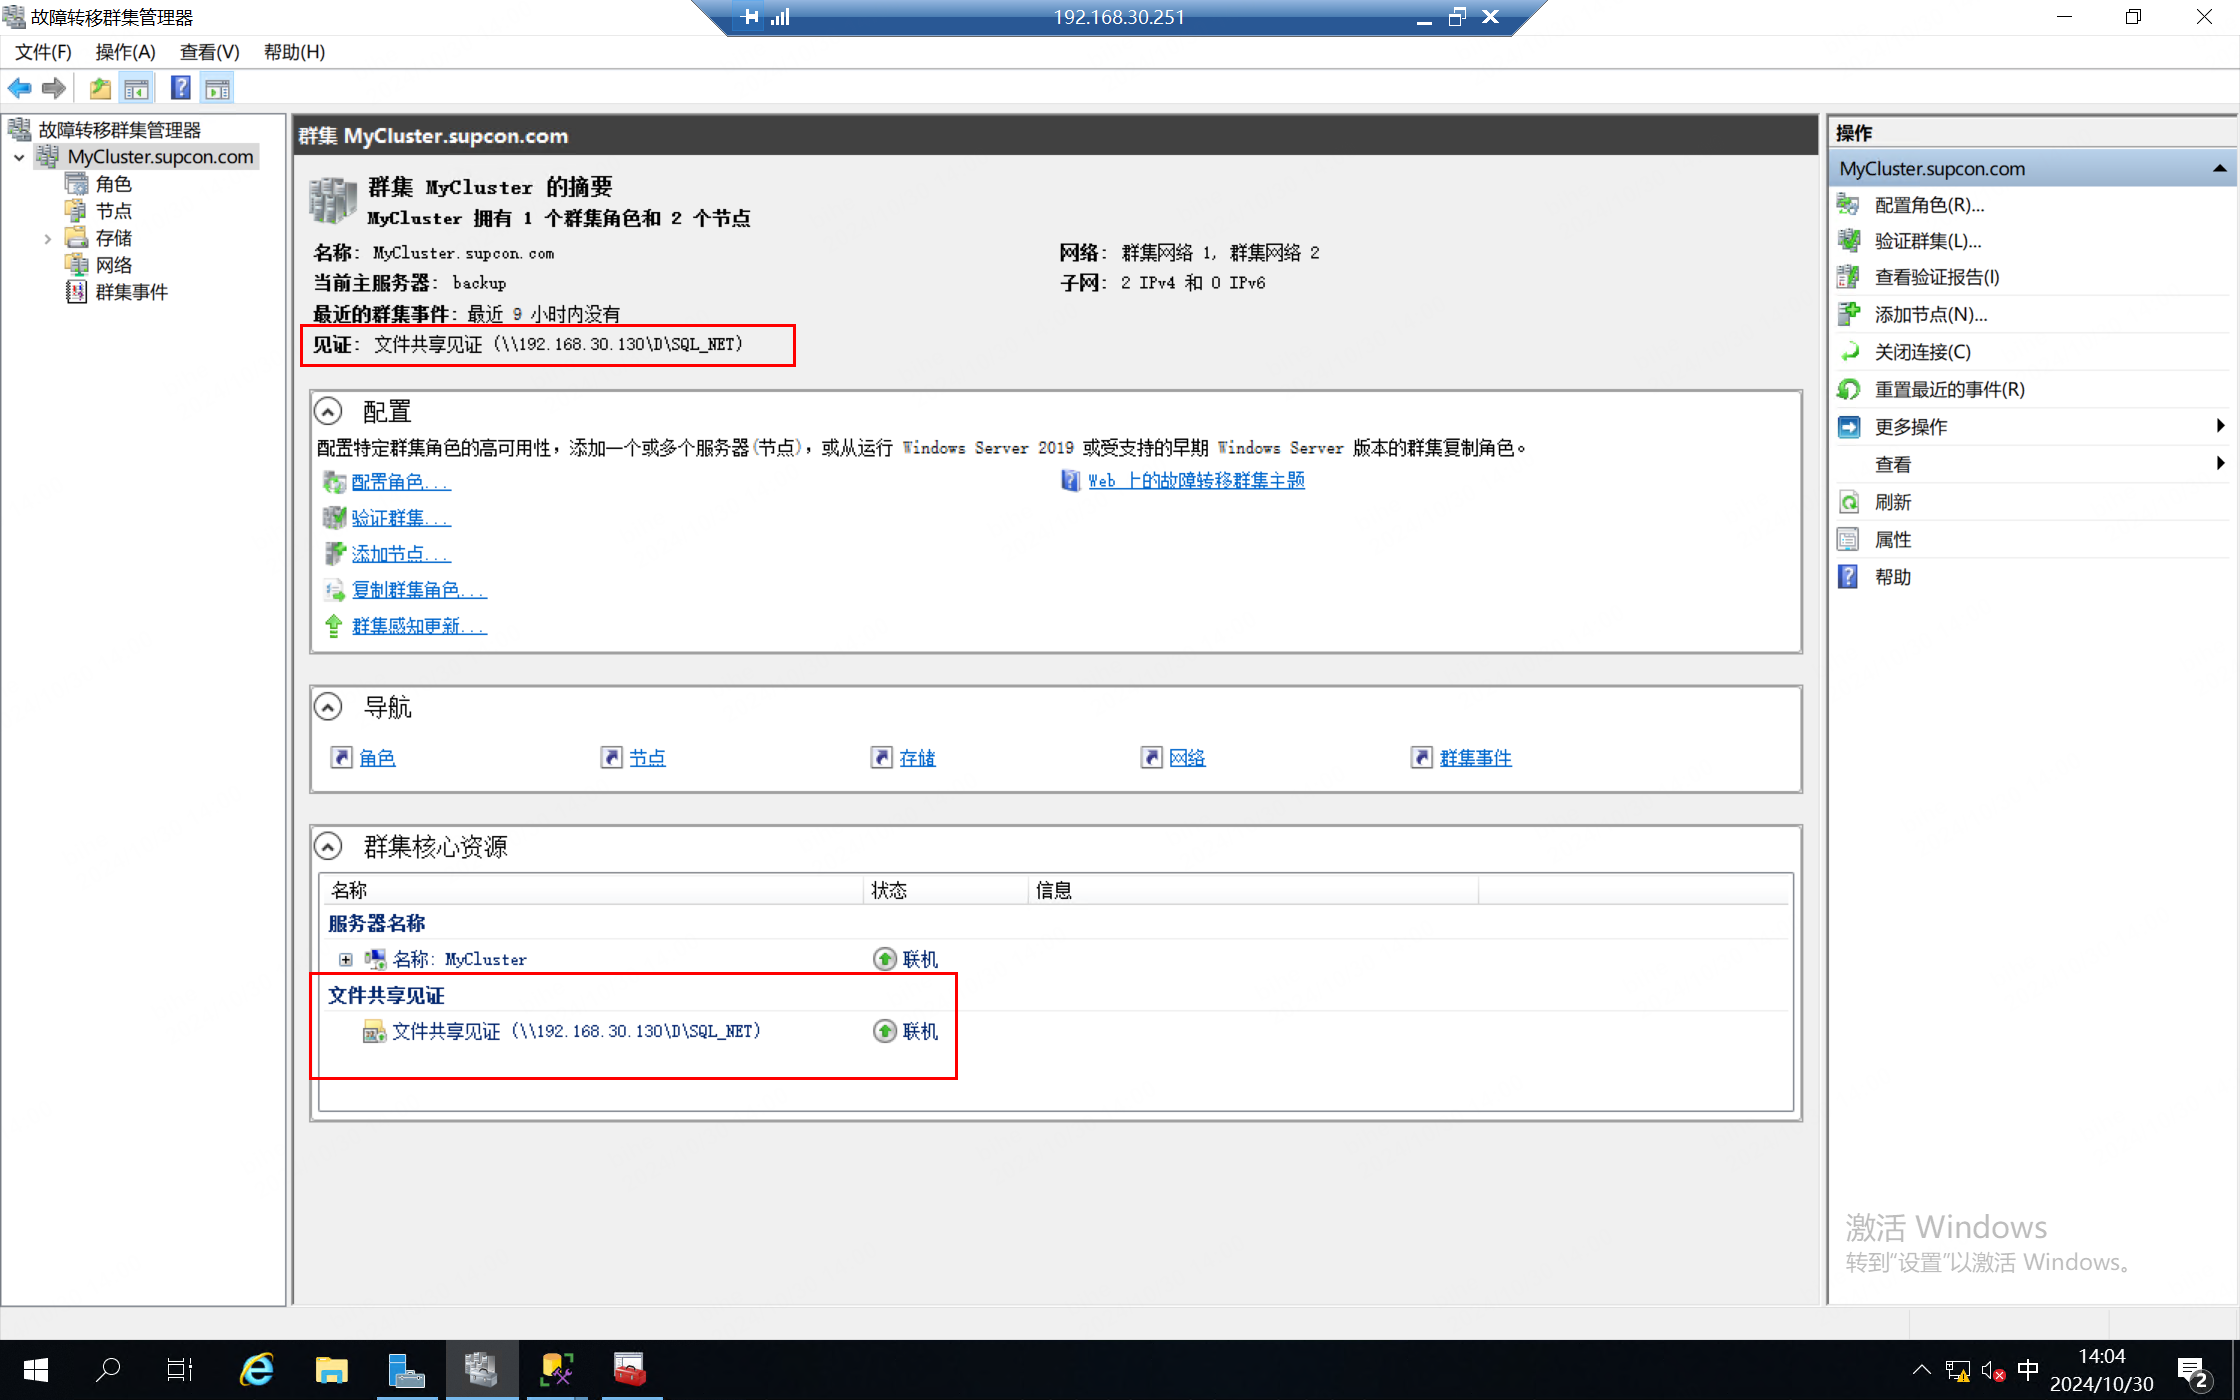
Task: Collapse the 配置 section
Action: click(328, 411)
